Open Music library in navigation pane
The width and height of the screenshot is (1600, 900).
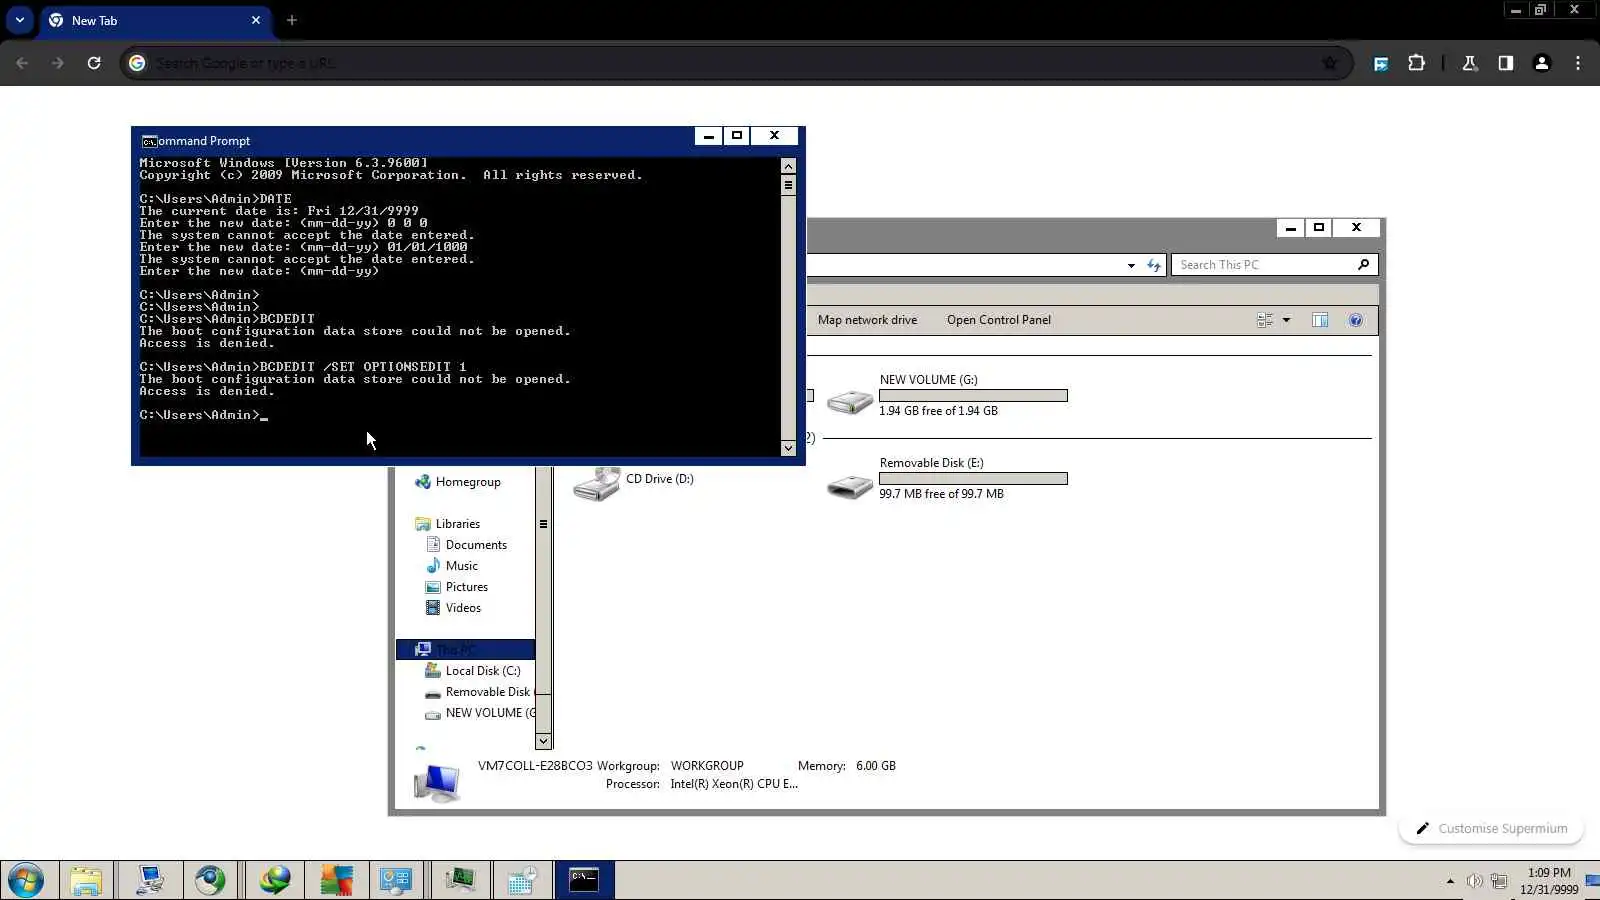452,566
